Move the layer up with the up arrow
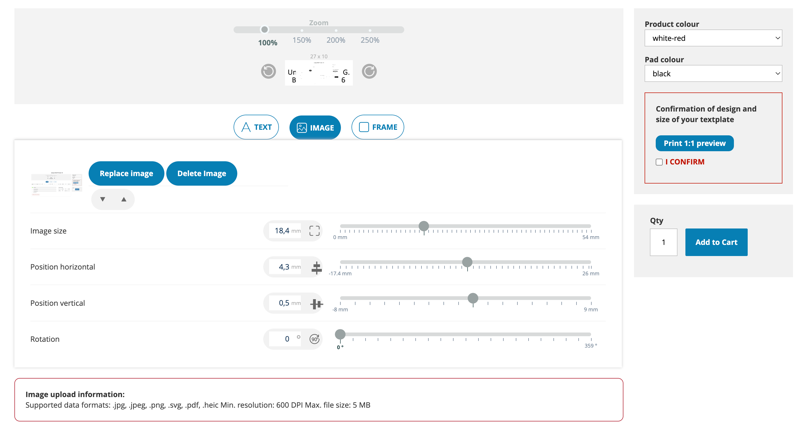Image resolution: width=800 pixels, height=430 pixels. [124, 200]
